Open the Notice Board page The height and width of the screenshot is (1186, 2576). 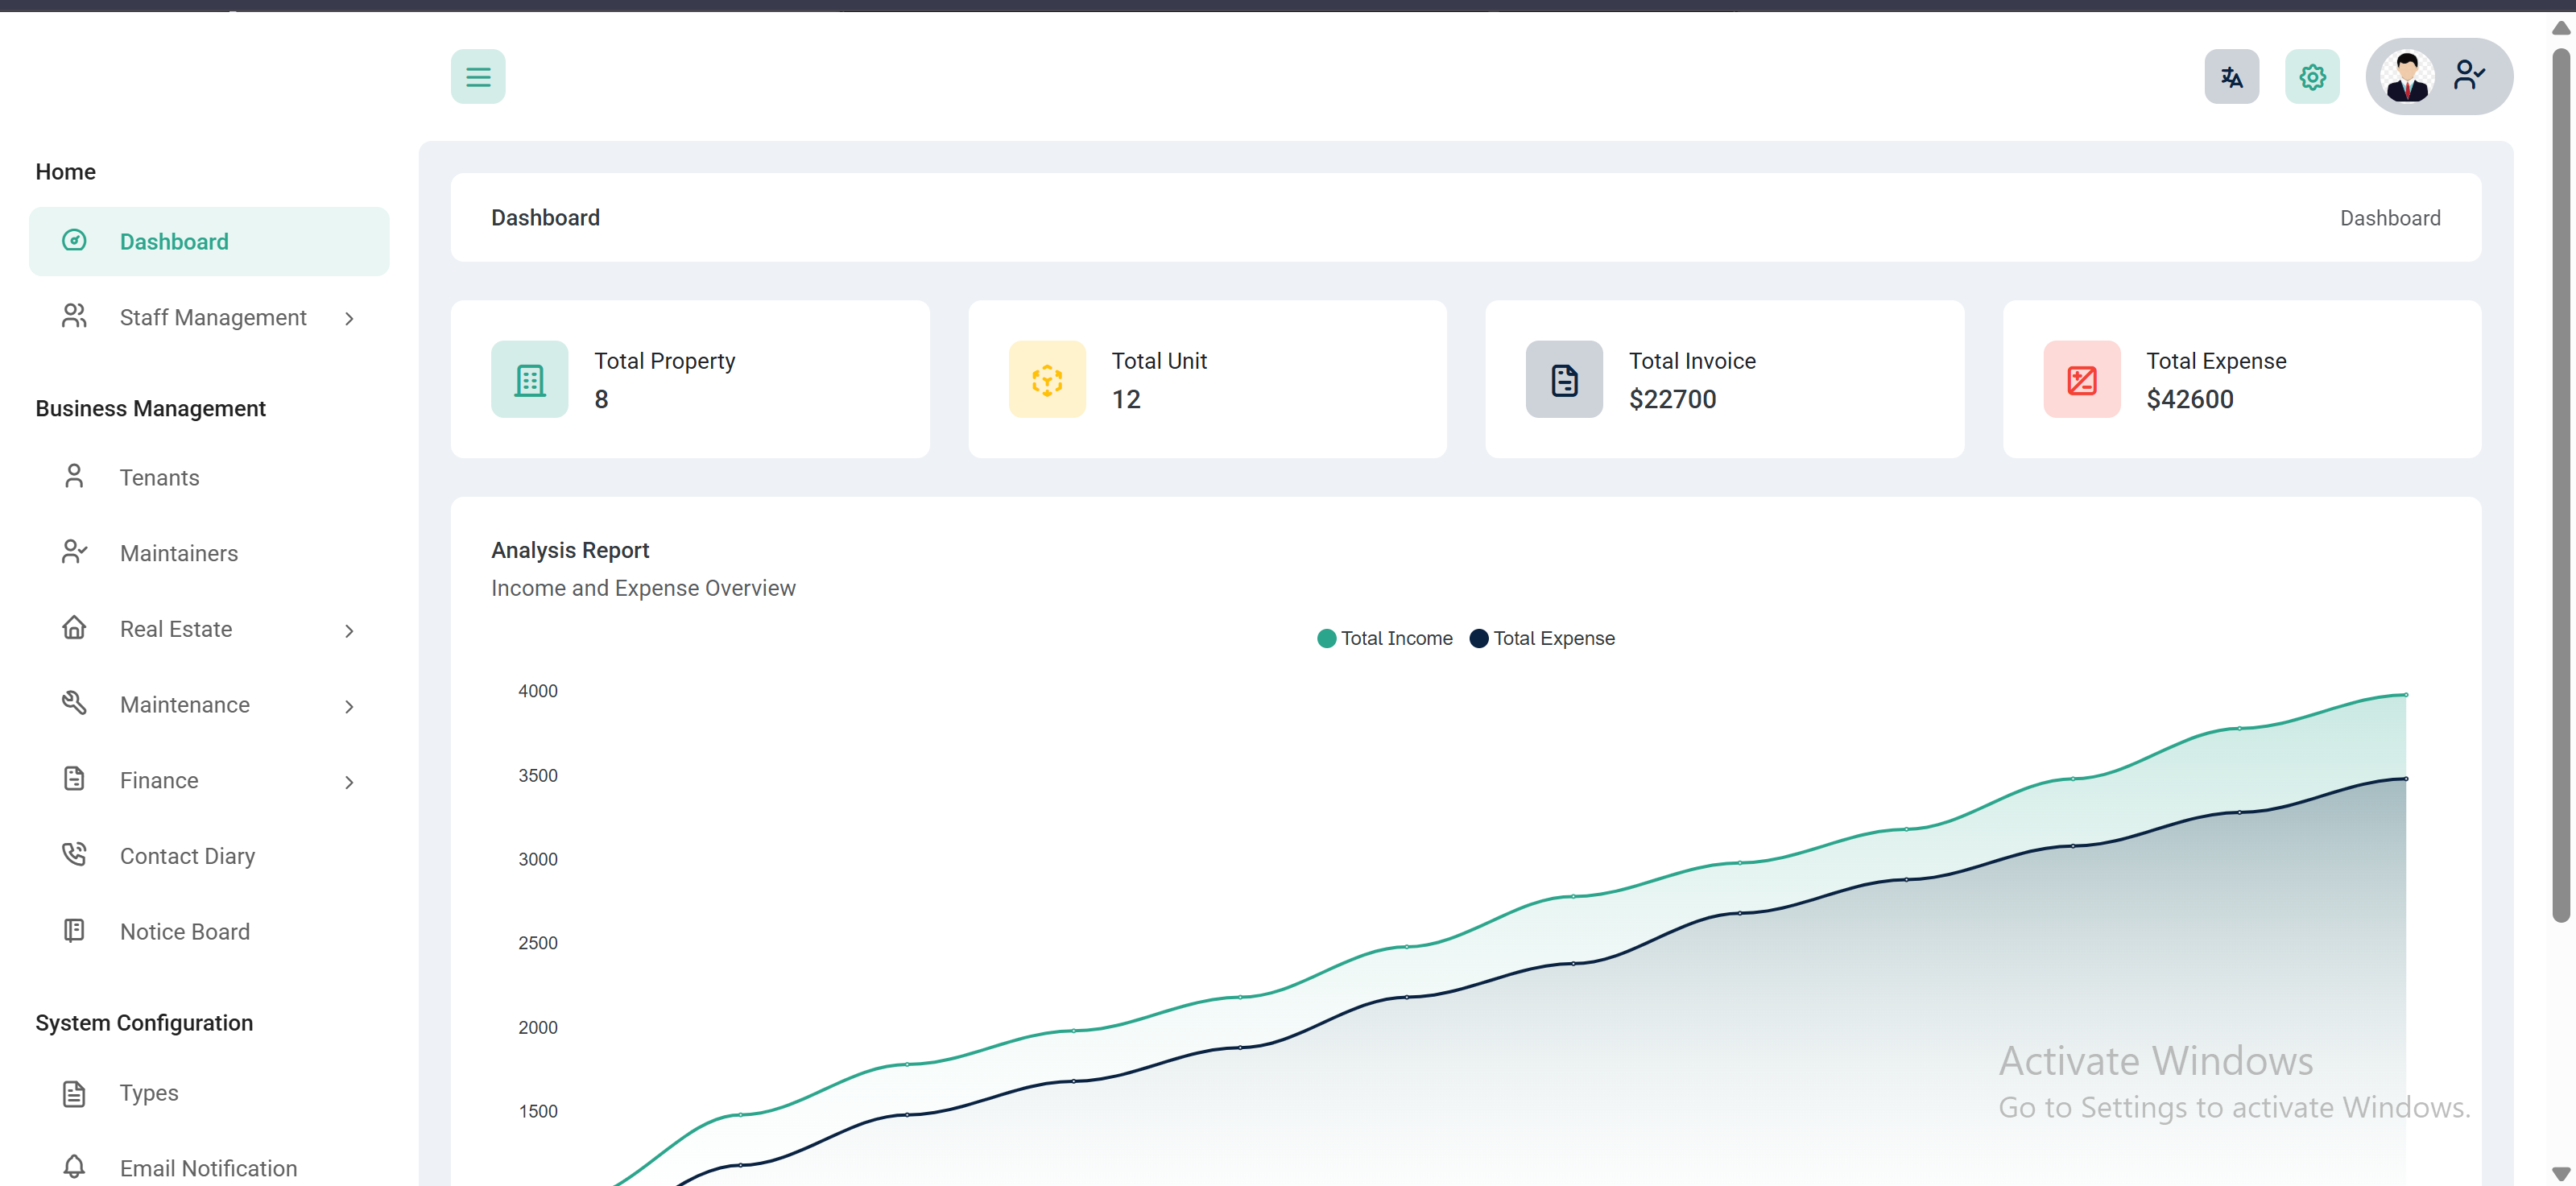pyautogui.click(x=209, y=932)
